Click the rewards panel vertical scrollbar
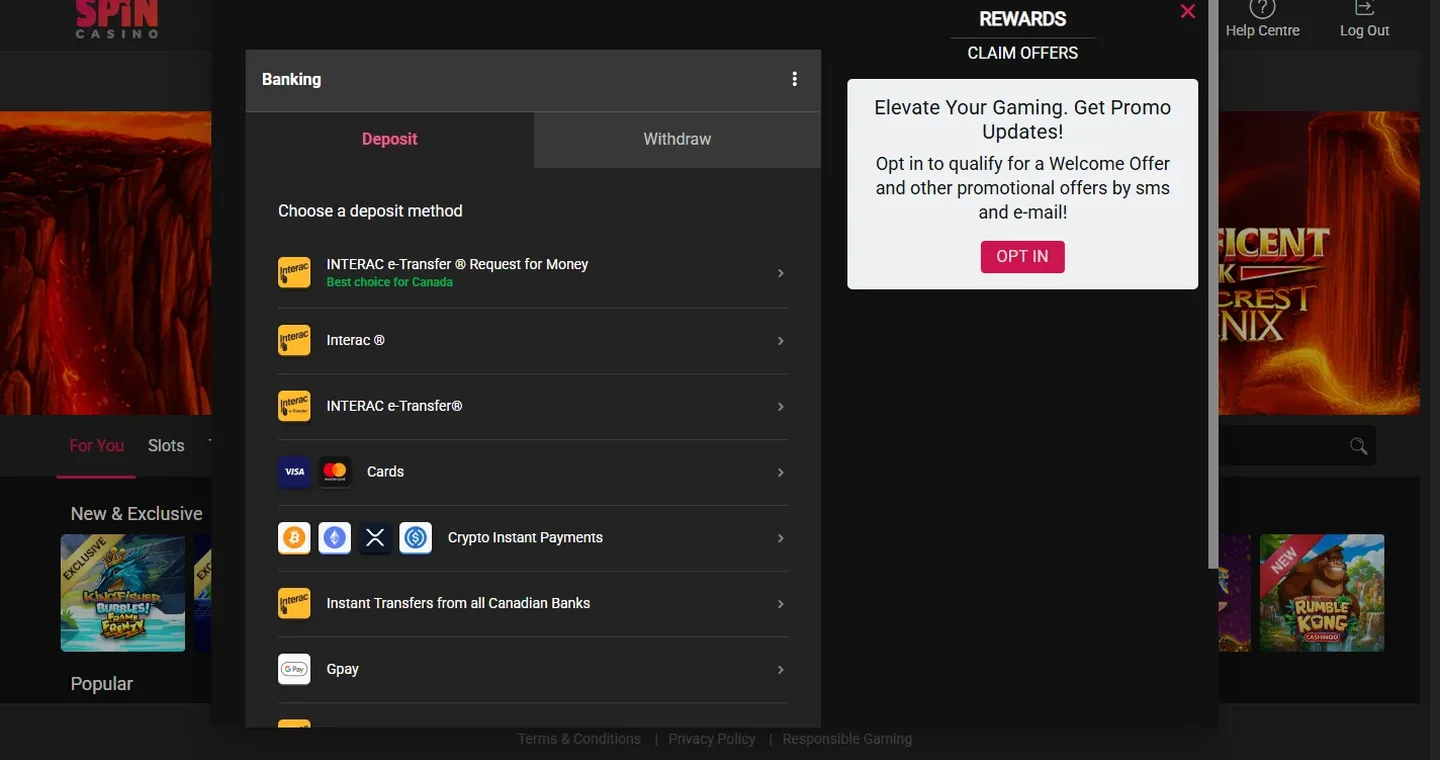This screenshot has width=1440, height=760. 1213,285
